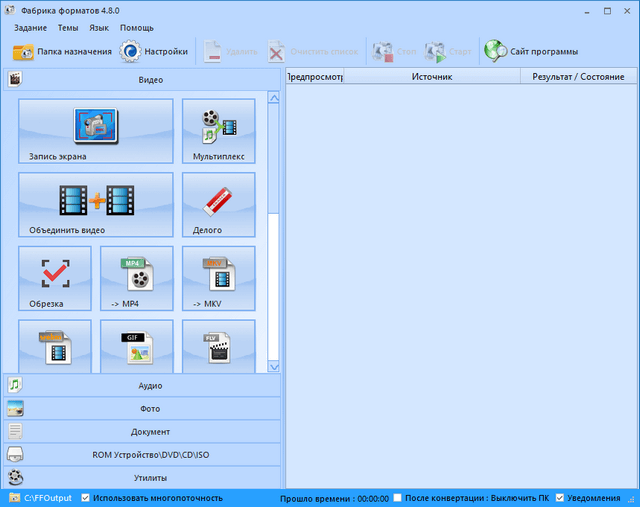Open Настройки from the toolbar
Image resolution: width=640 pixels, height=507 pixels.
(154, 51)
